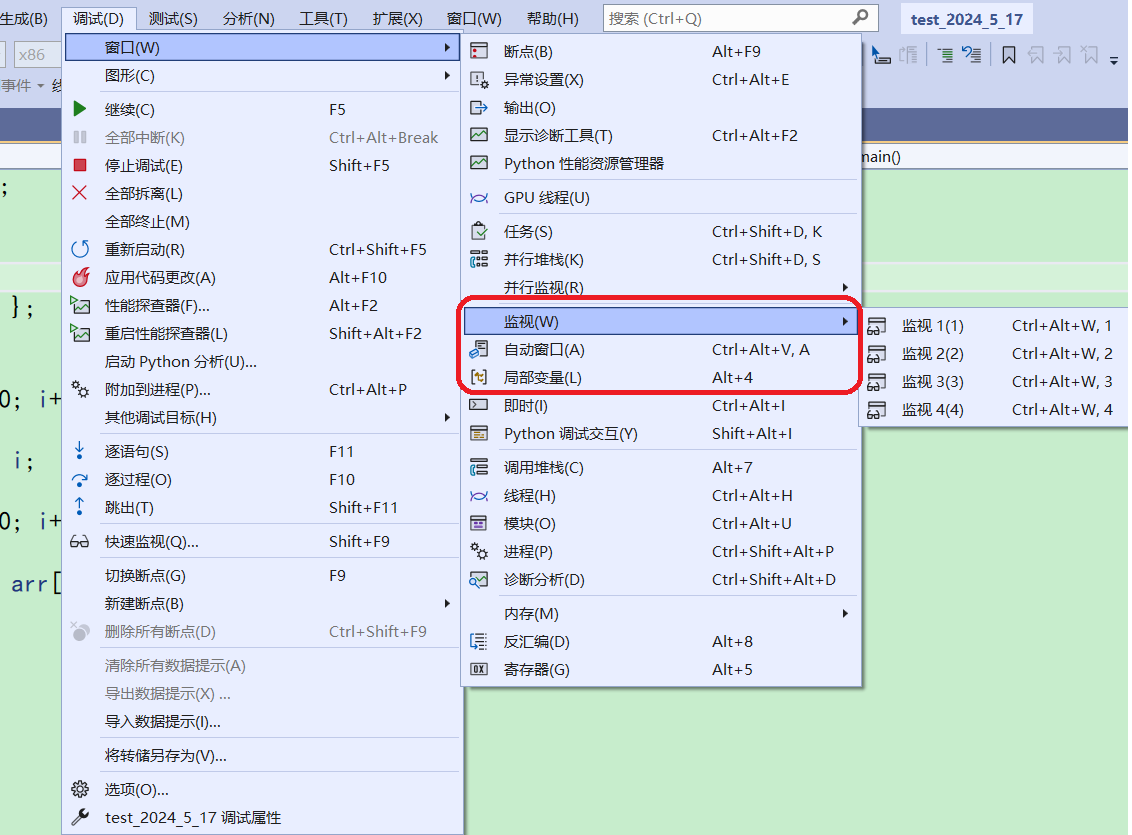The image size is (1132, 835).
Task: Click the Step Out up-arrow icon
Action: click(x=79, y=507)
